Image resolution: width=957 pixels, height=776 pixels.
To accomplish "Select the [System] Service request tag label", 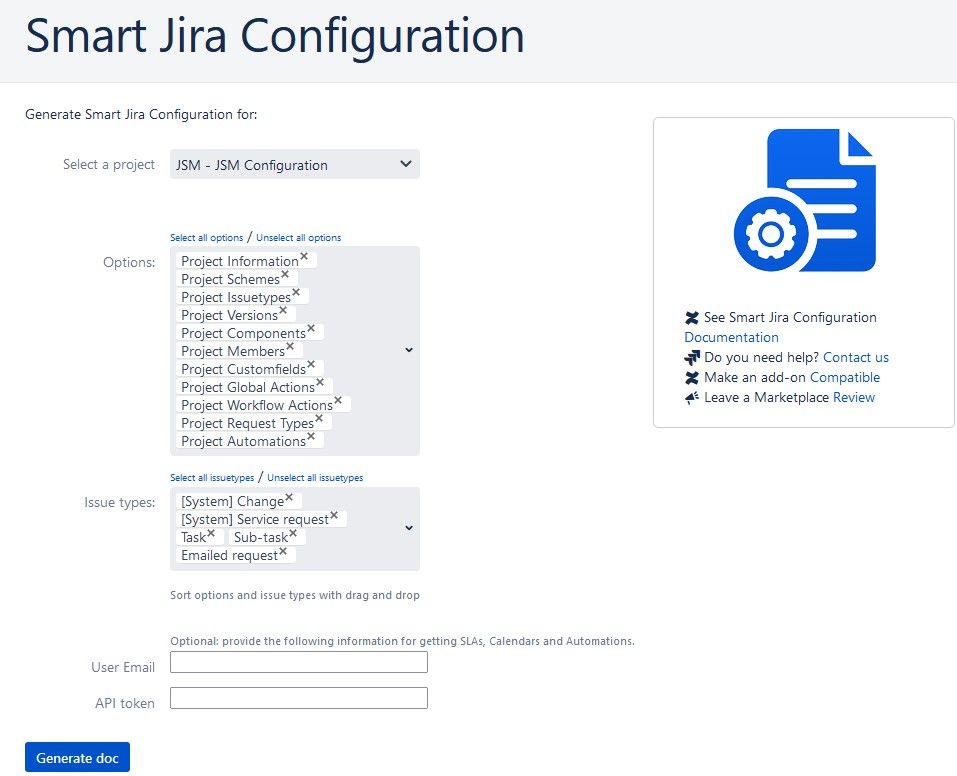I will click(x=255, y=520).
